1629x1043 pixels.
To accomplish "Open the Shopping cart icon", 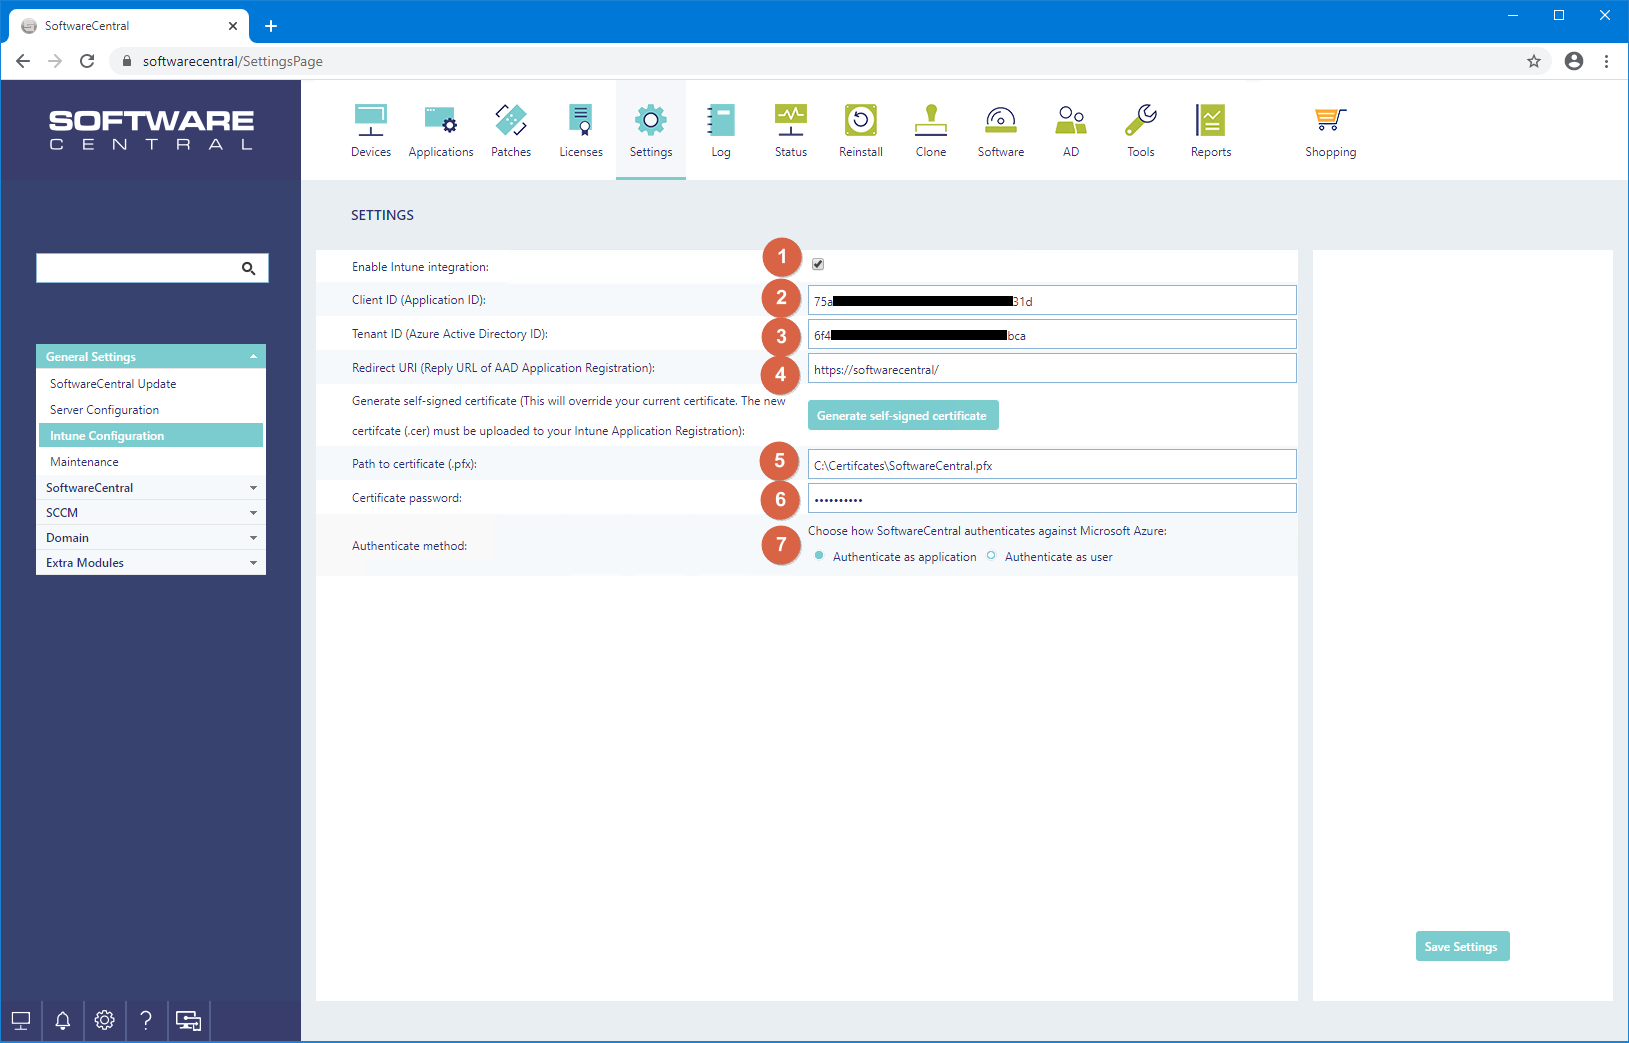I will 1330,121.
